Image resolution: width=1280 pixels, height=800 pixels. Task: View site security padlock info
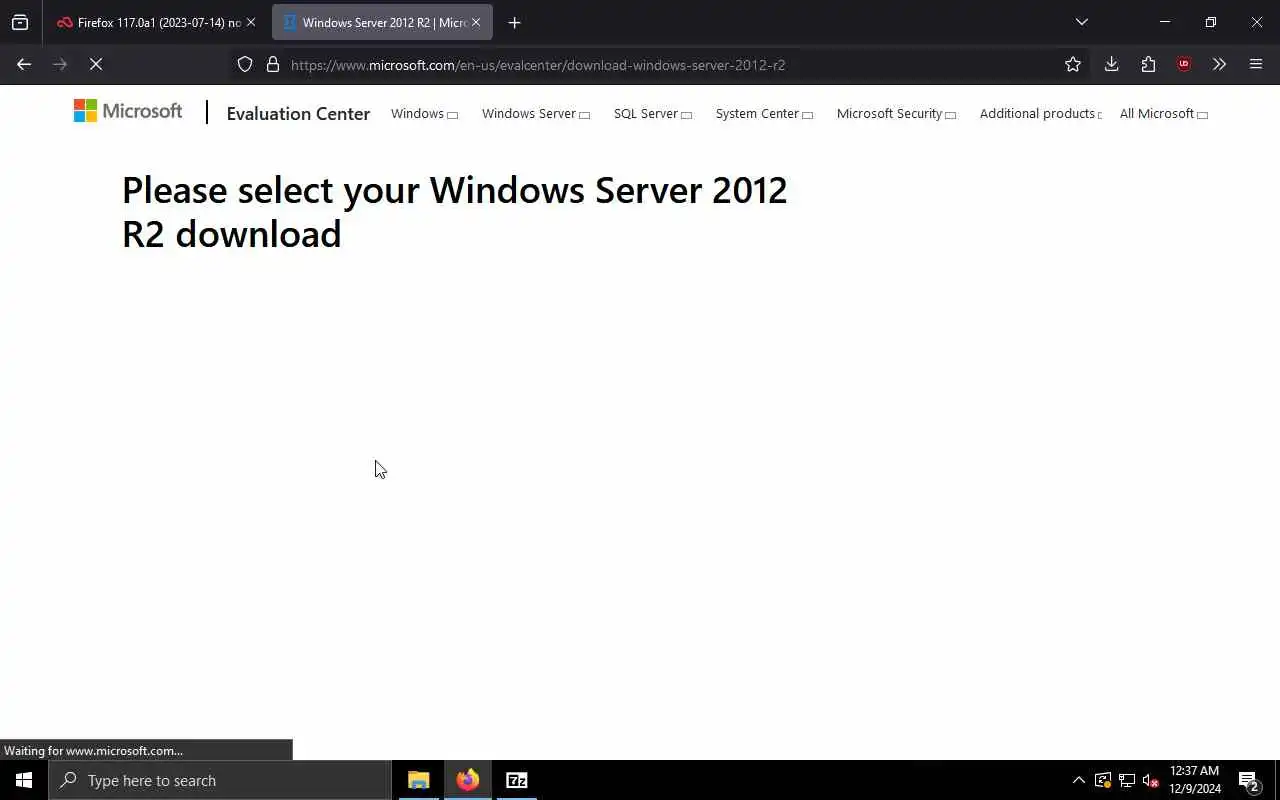[x=272, y=64]
